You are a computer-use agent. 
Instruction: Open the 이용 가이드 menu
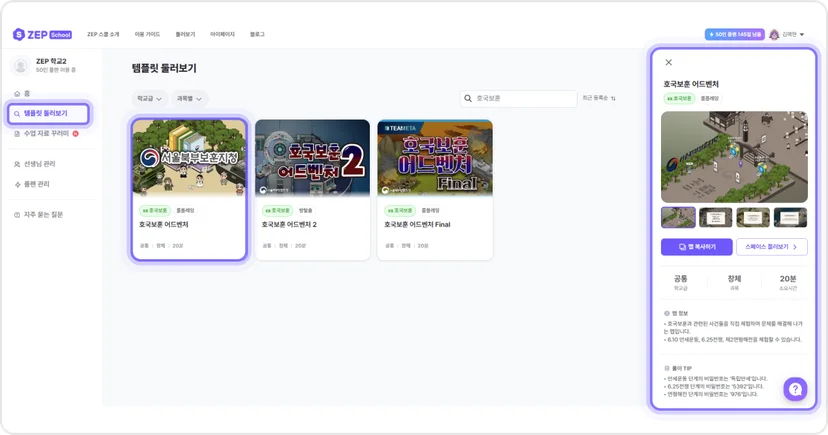coord(147,34)
